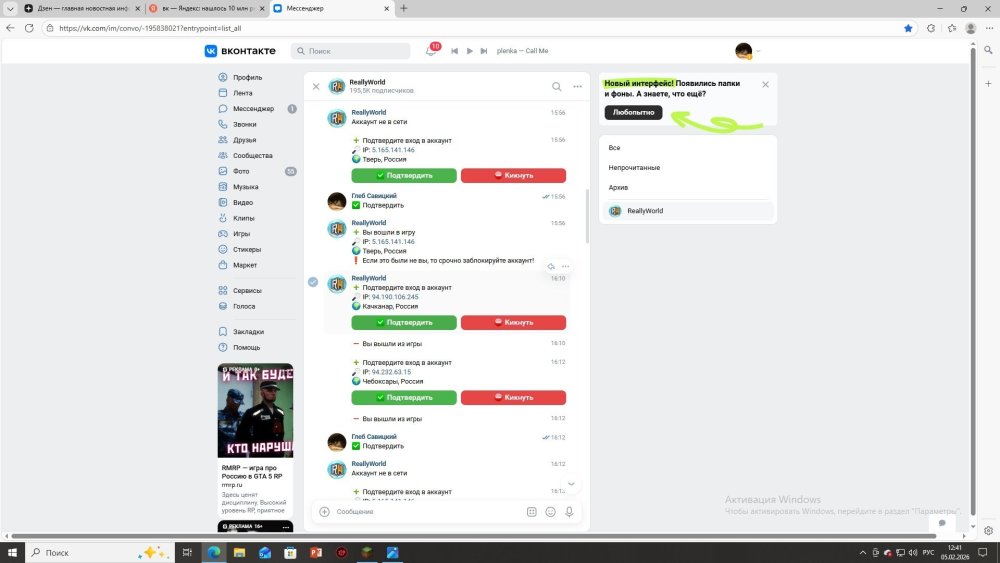Open the 16:10 message three-dots options
The width and height of the screenshot is (1000, 563).
click(x=566, y=267)
